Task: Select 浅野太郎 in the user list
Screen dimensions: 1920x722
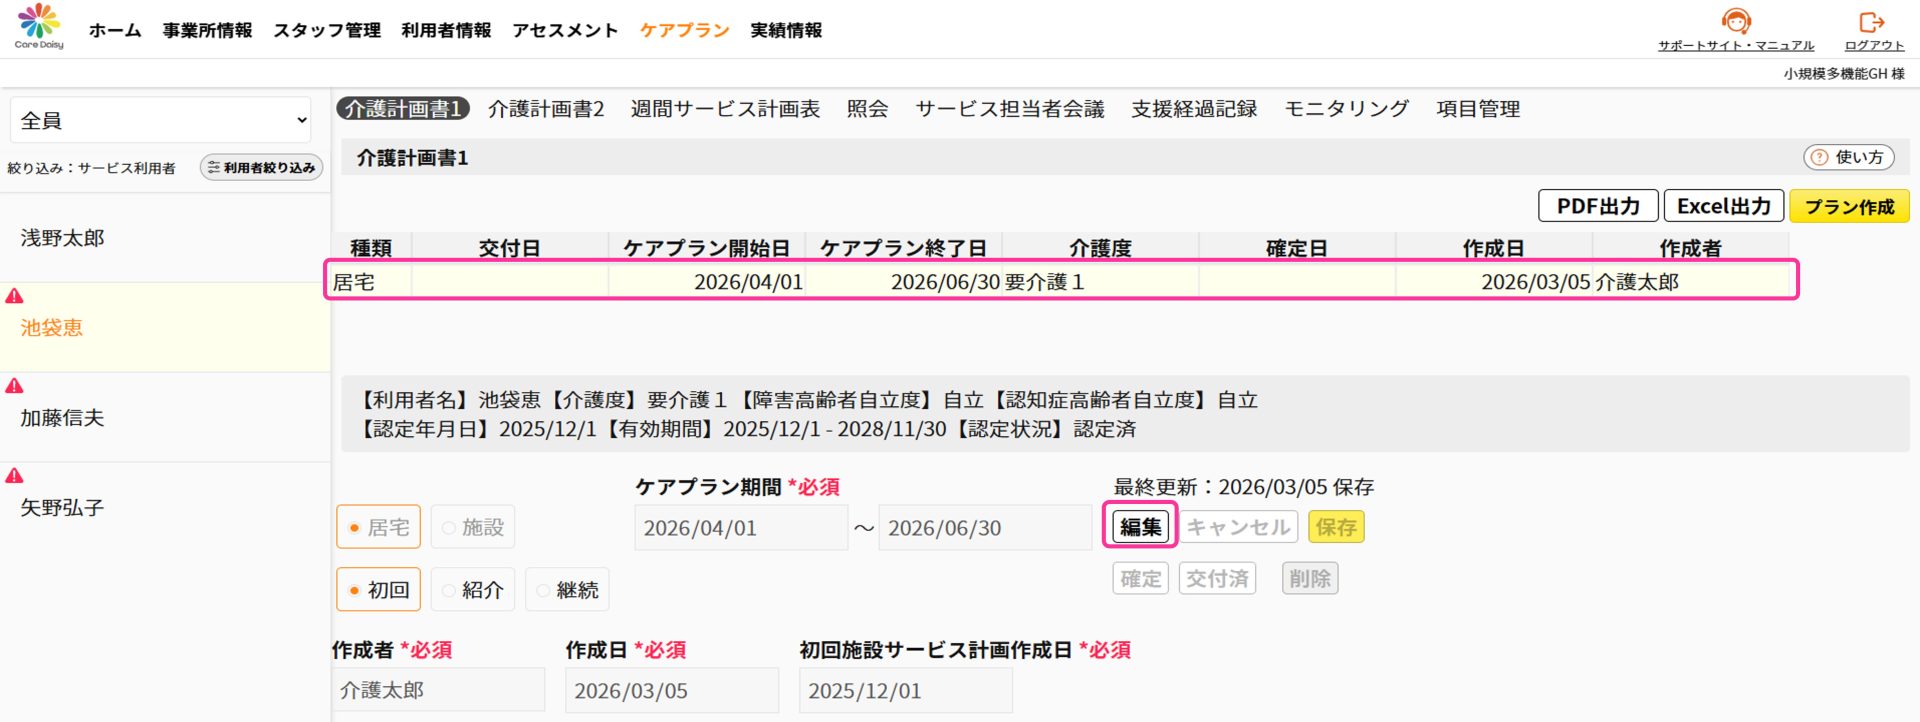Action: click(63, 238)
